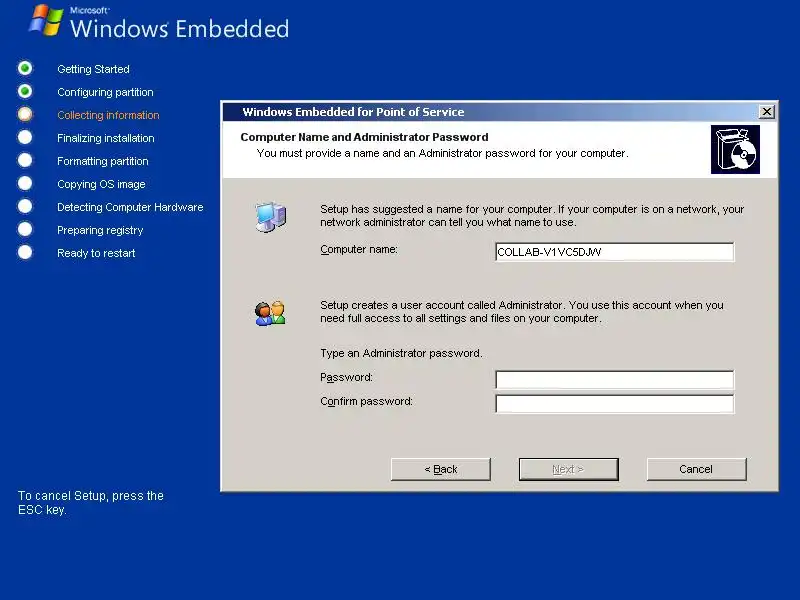Click the Detecting Computer Hardware indicator dot

pos(25,206)
